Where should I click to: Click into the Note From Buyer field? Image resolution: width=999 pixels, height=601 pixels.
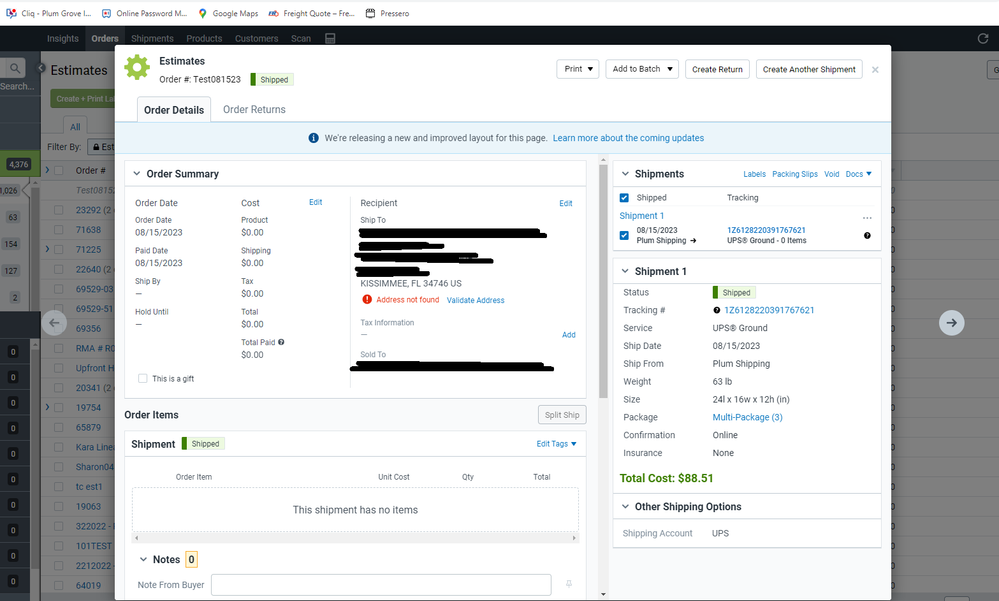380,584
